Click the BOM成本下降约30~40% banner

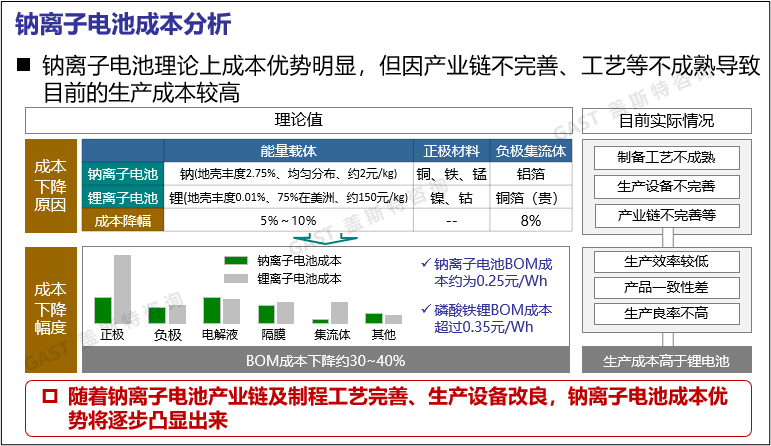click(x=326, y=360)
